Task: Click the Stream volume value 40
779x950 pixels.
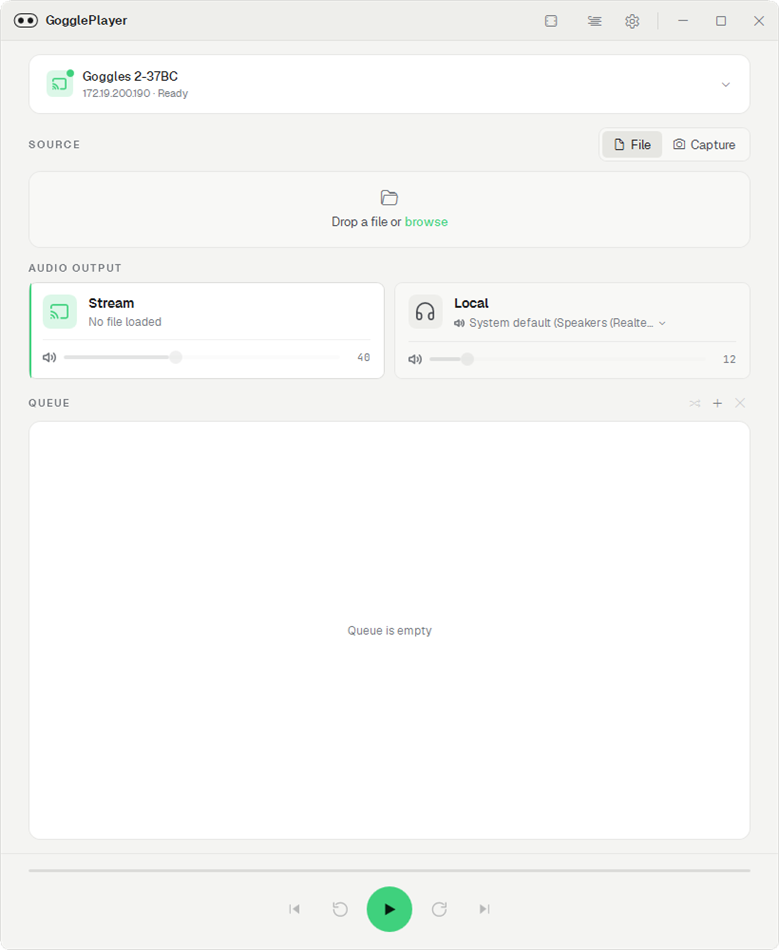Action: click(x=363, y=357)
